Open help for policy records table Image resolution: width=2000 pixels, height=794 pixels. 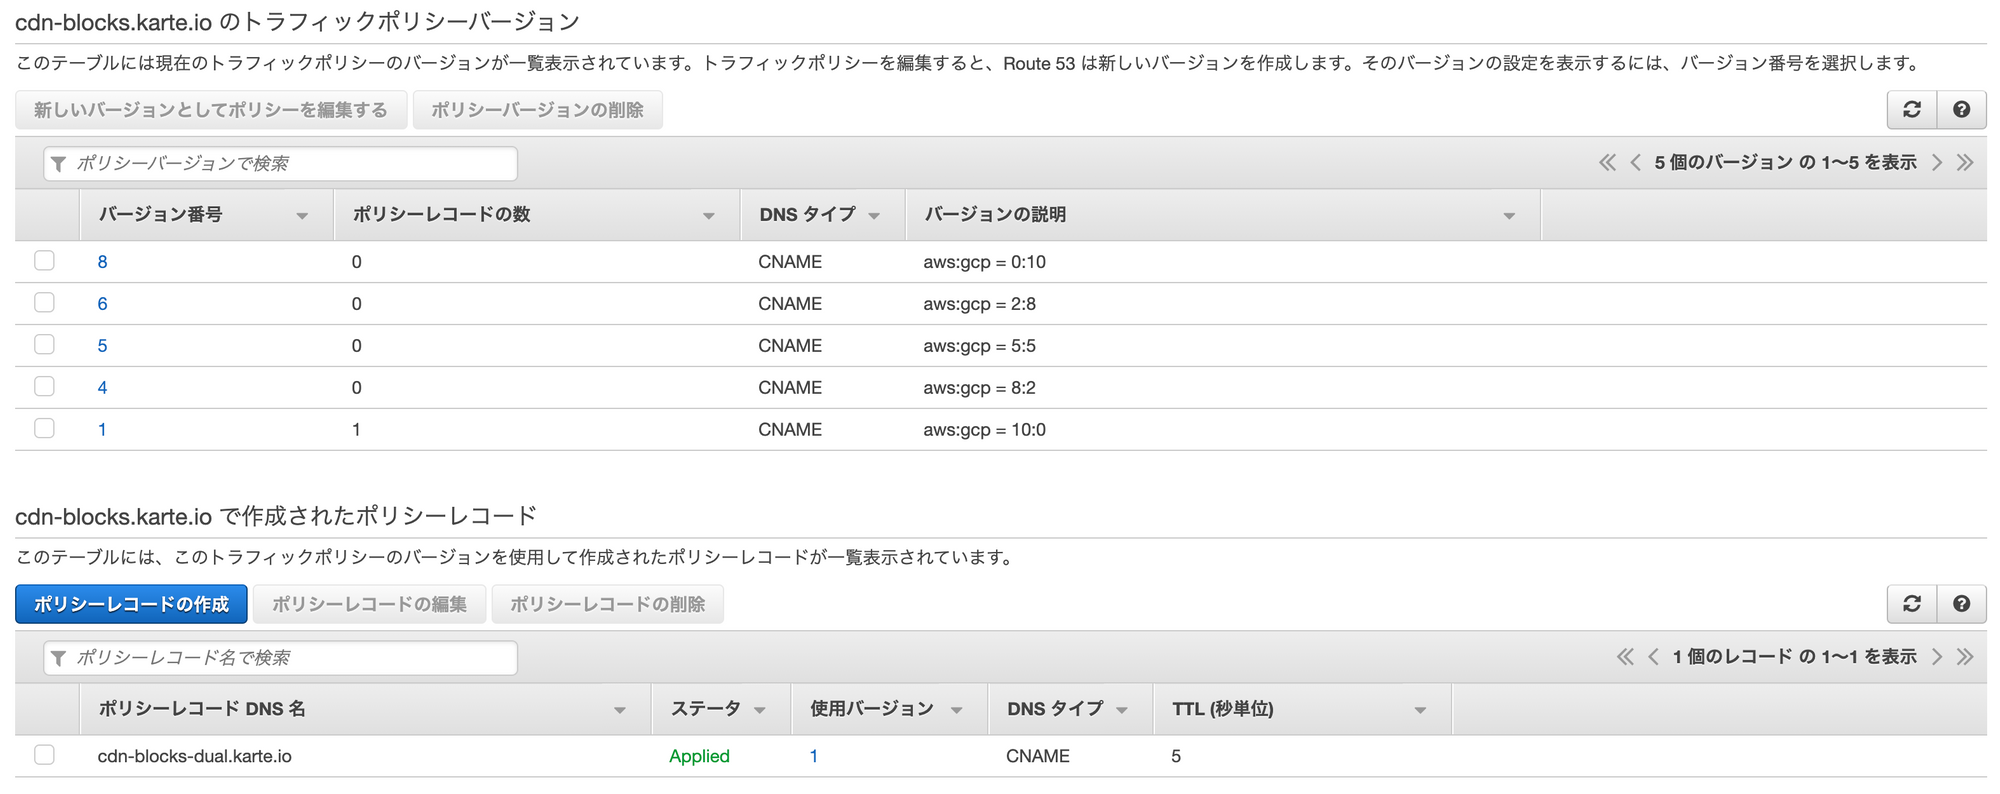1961,604
